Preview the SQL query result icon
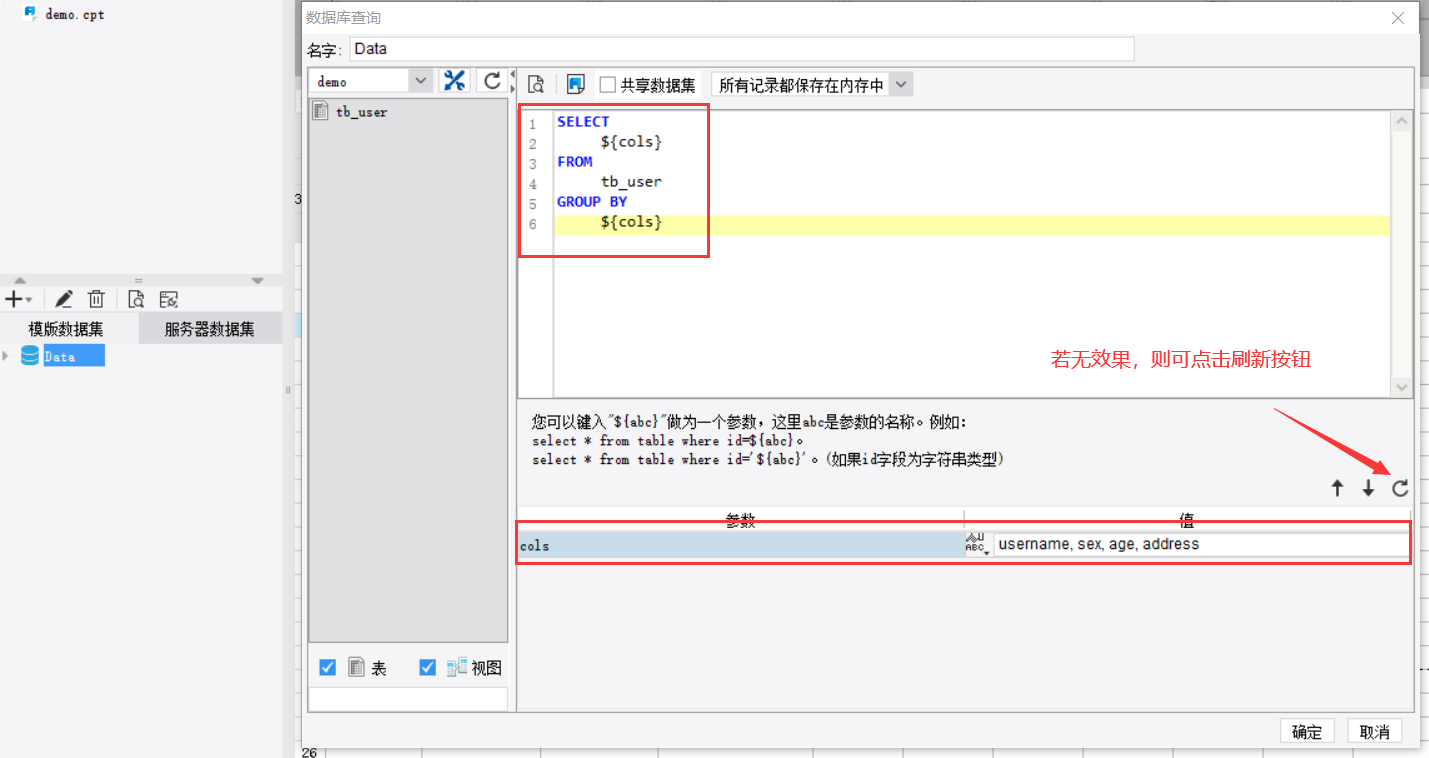This screenshot has height=758, width=1429. pos(536,85)
